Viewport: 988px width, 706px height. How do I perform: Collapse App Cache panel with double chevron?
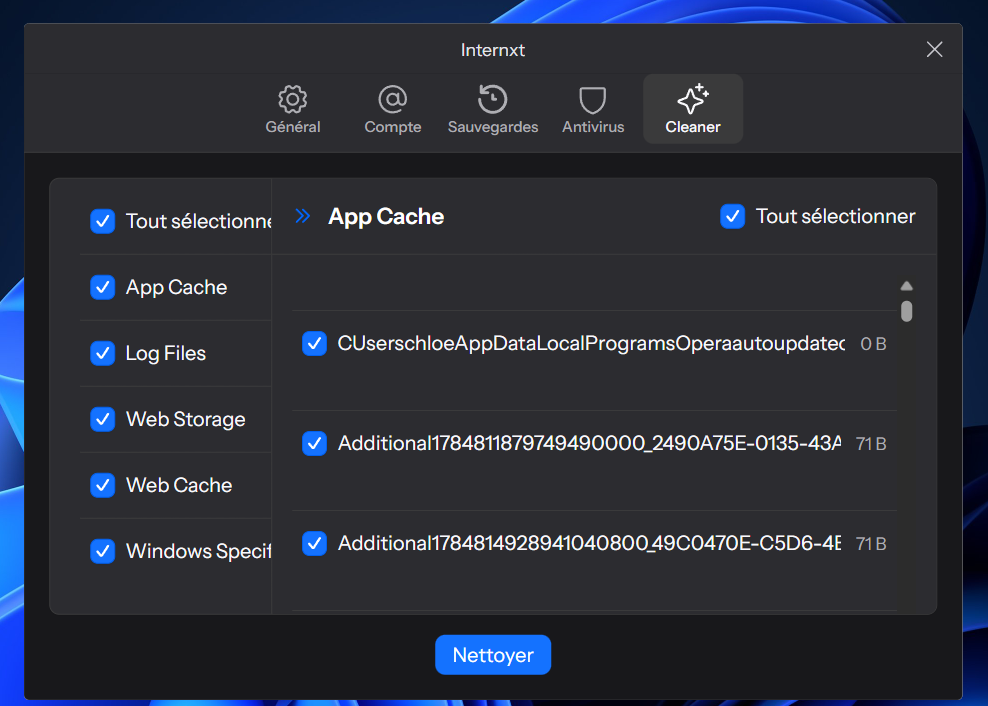(x=303, y=216)
